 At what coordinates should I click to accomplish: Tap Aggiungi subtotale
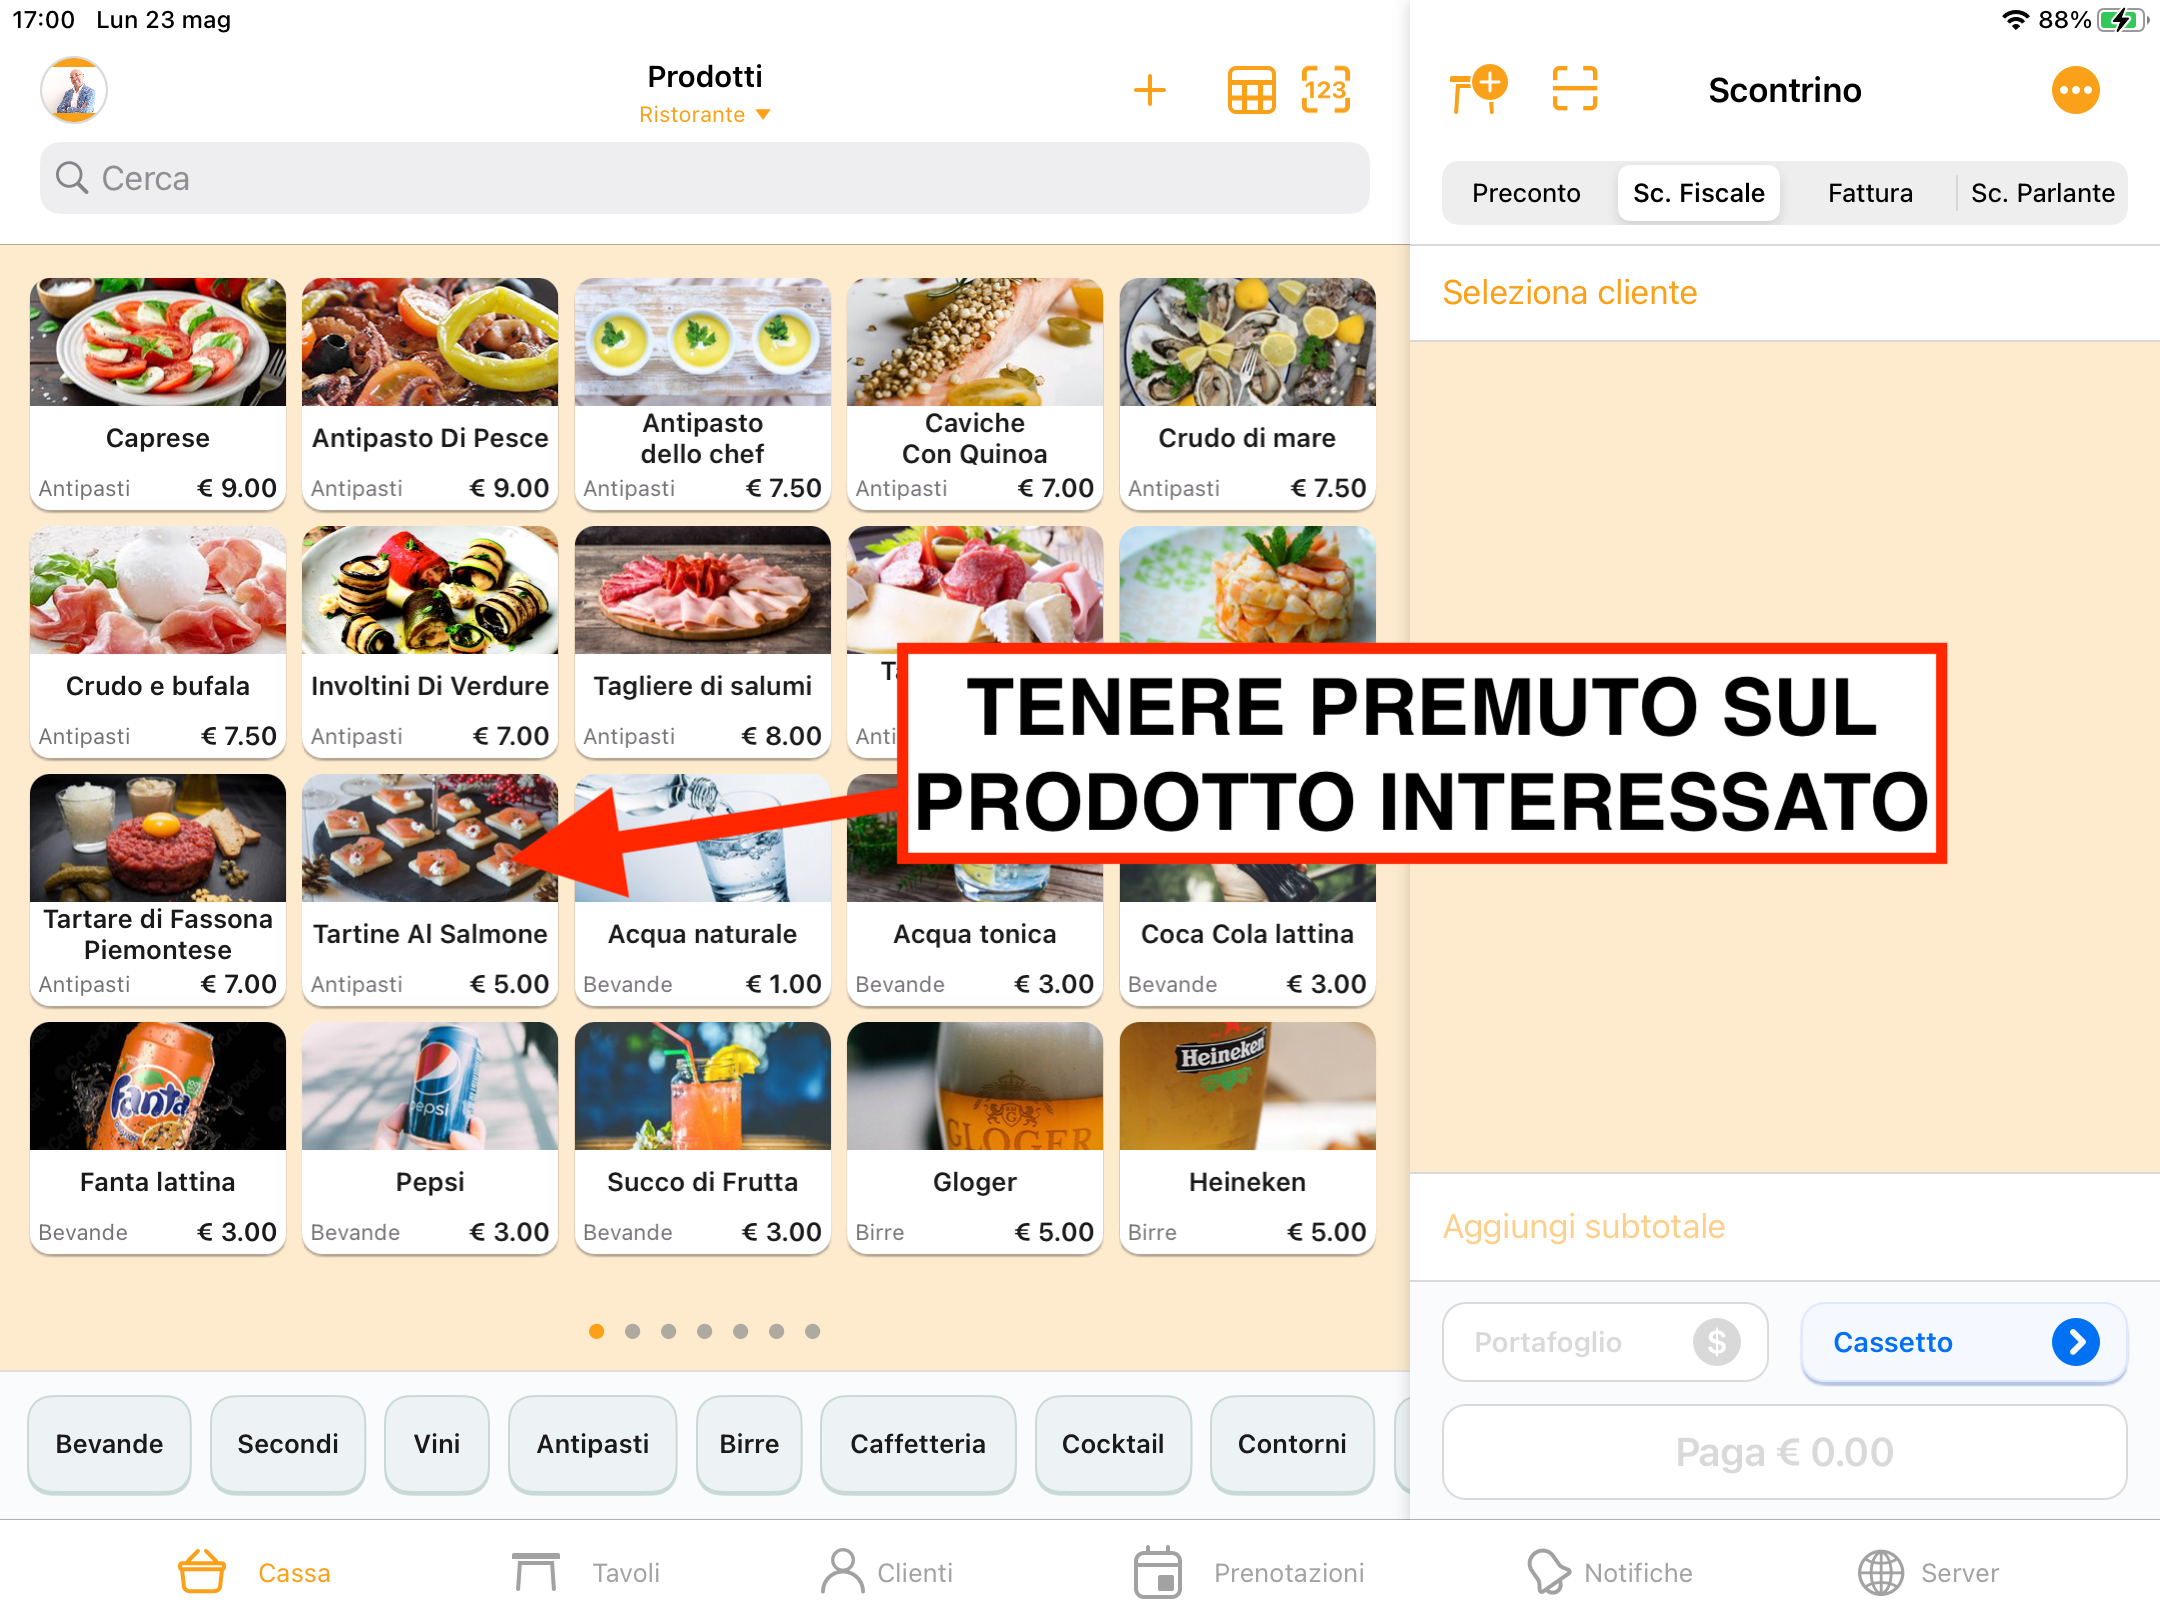pos(1584,1226)
